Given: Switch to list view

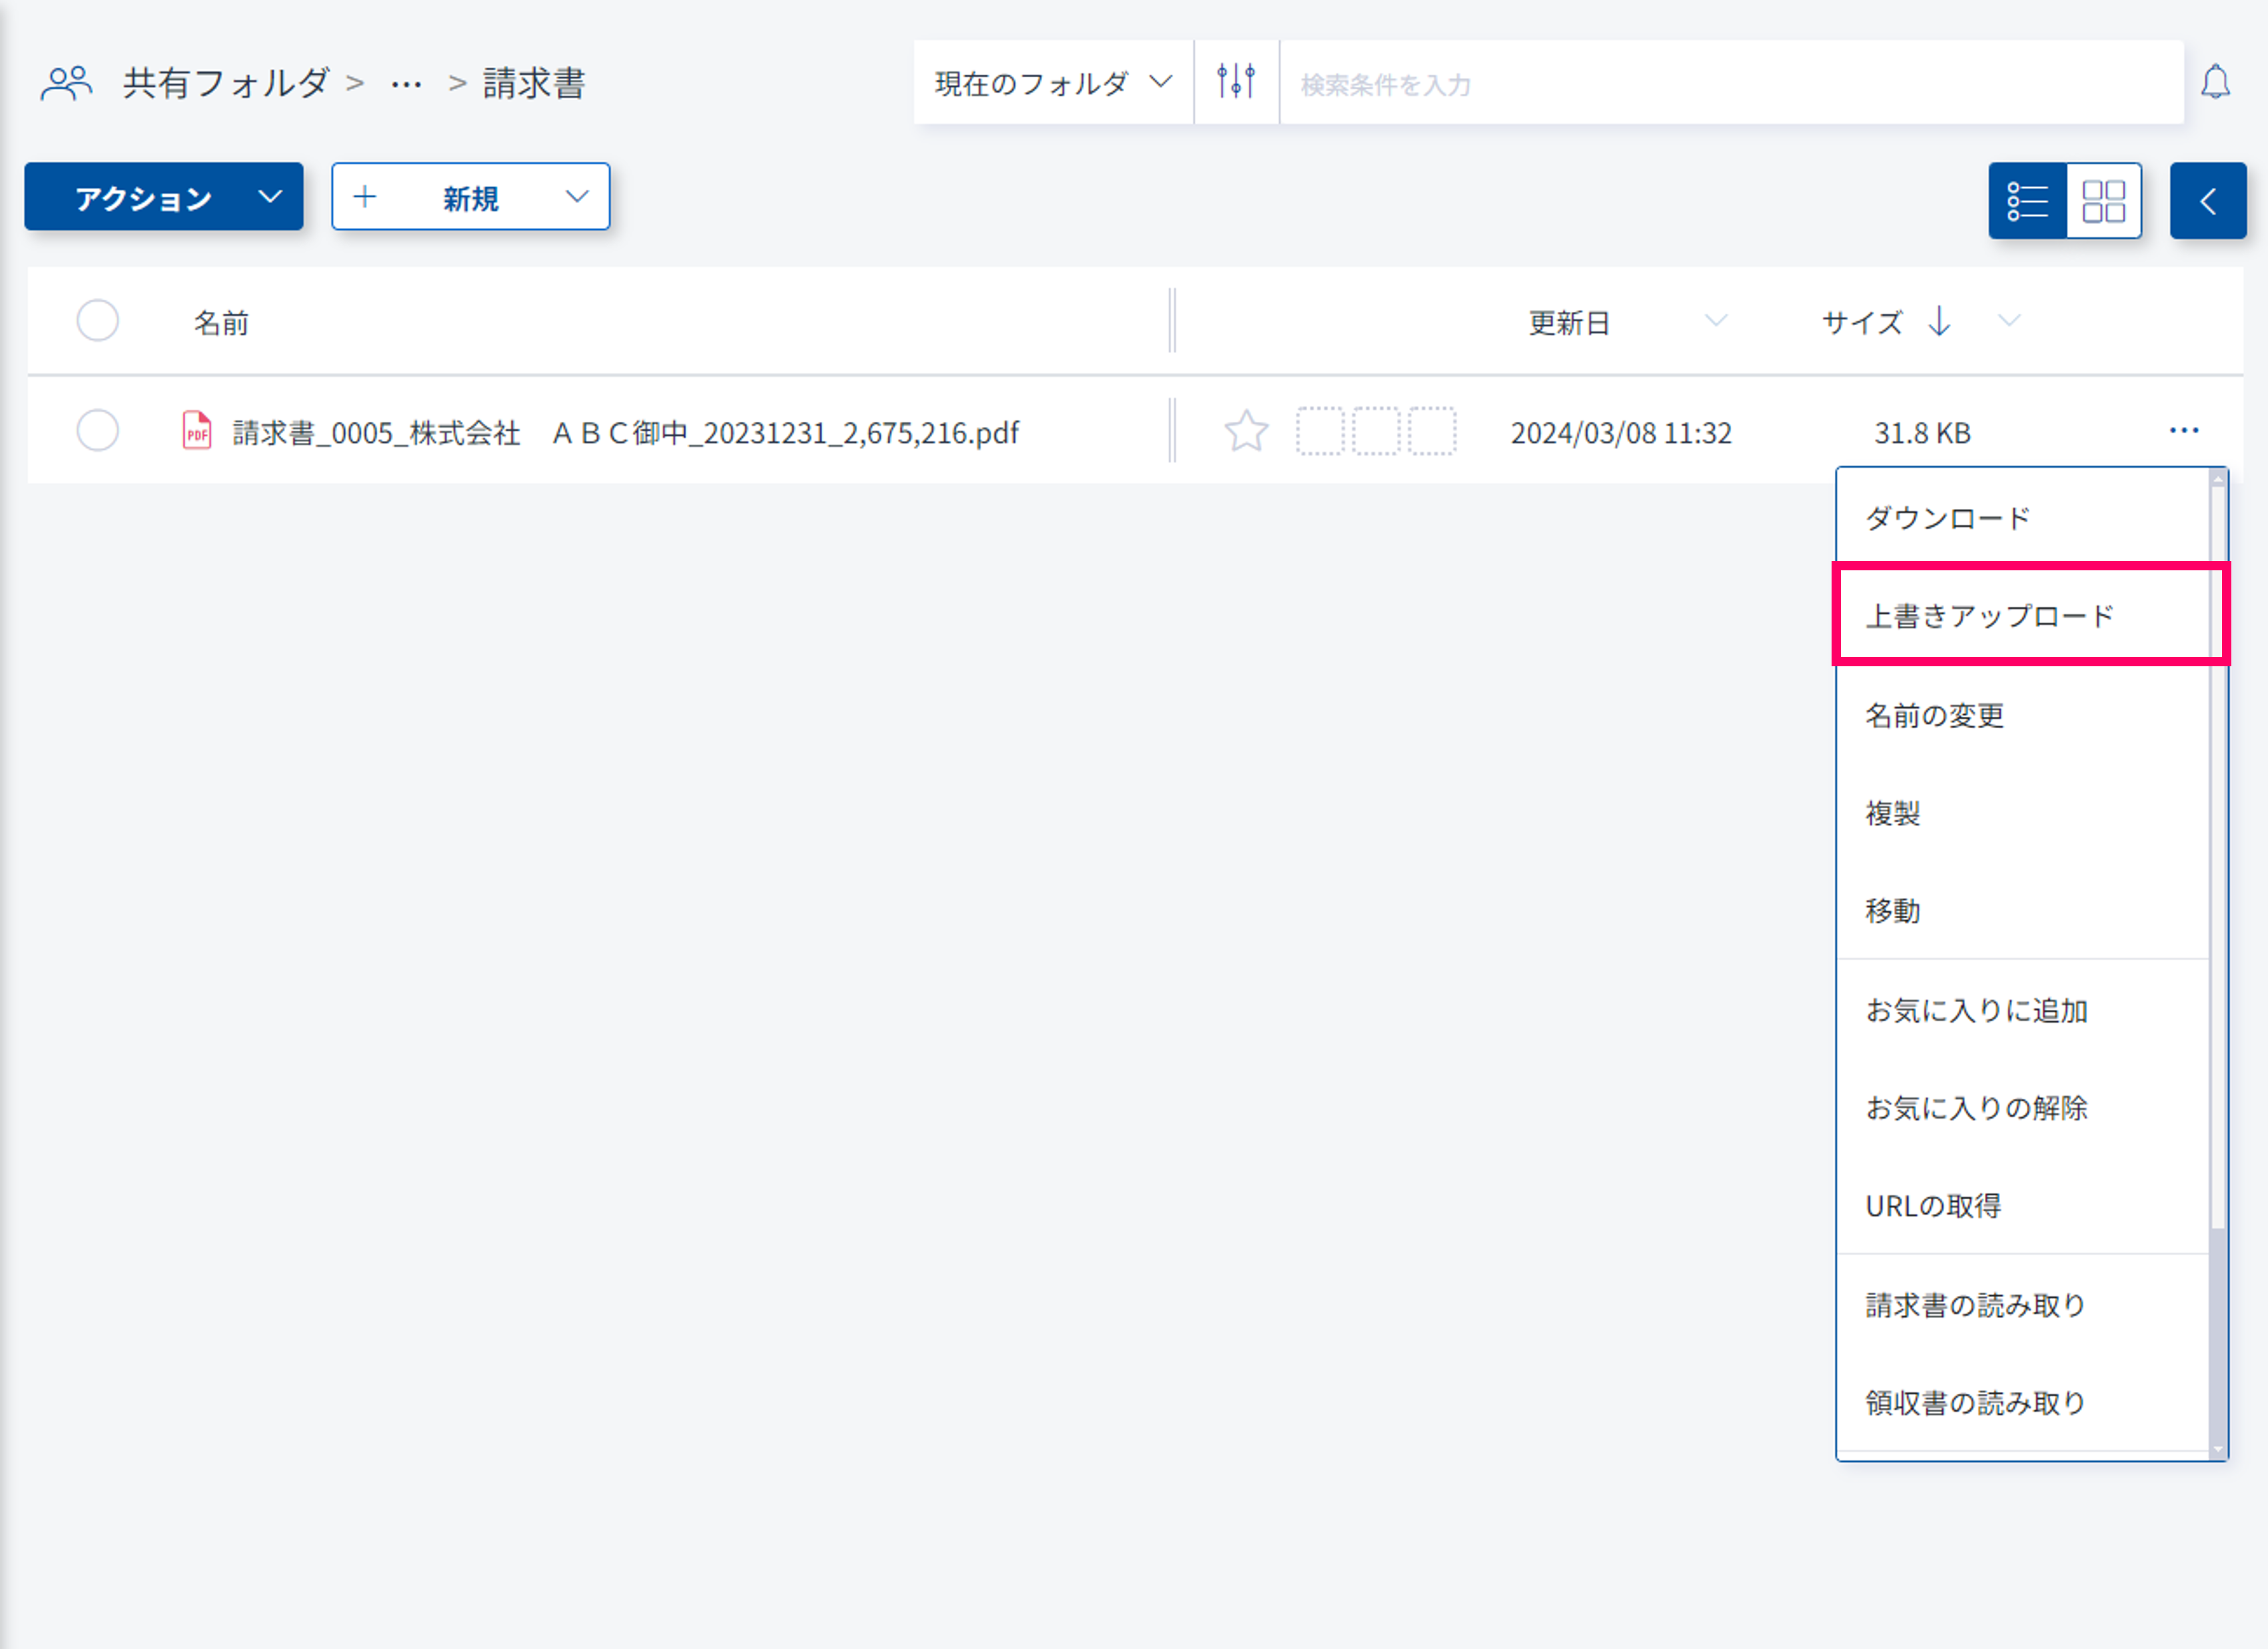Looking at the screenshot, I should pos(2027,200).
